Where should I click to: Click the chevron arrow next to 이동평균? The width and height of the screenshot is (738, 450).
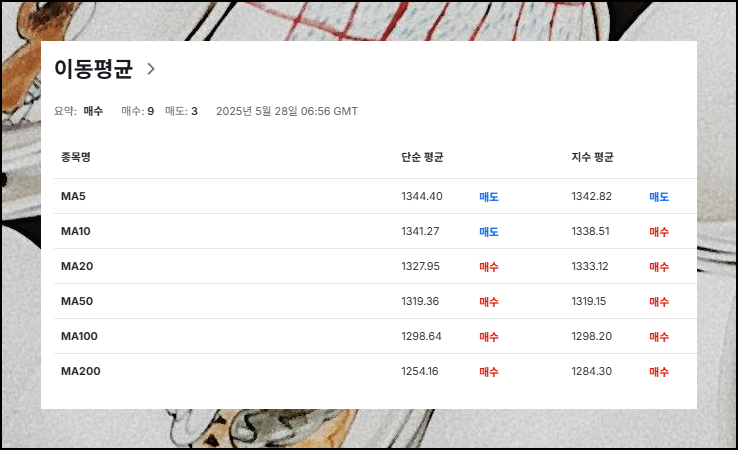151,69
